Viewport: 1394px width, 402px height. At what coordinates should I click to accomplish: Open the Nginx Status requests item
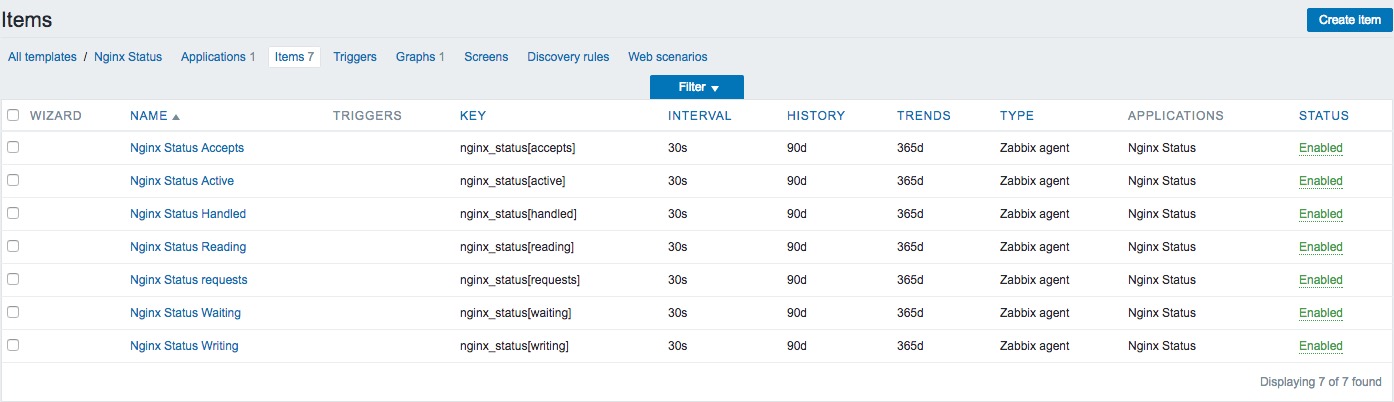[x=189, y=280]
